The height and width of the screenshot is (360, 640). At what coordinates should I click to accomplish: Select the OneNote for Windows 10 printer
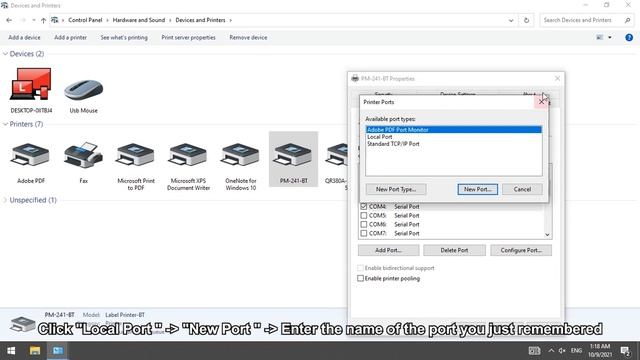click(x=240, y=156)
